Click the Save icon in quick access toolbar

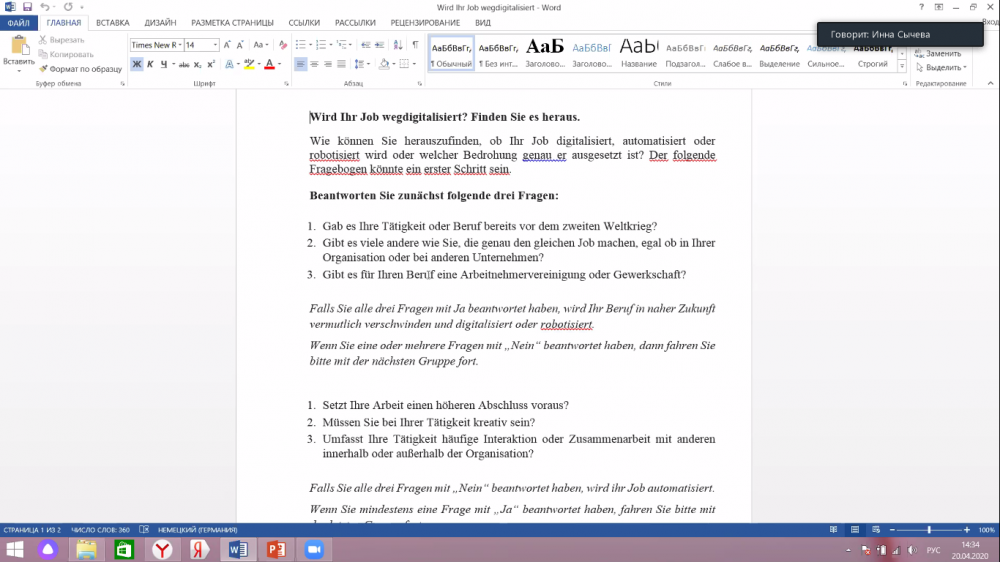point(25,7)
